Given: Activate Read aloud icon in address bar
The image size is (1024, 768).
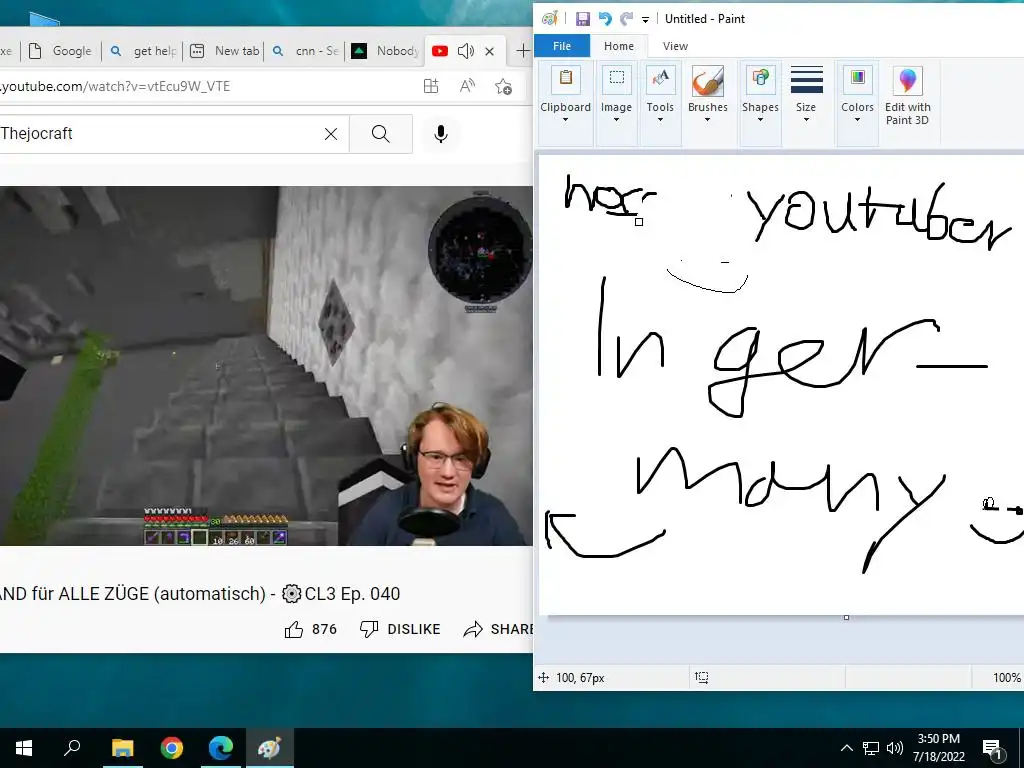Looking at the screenshot, I should [x=467, y=86].
